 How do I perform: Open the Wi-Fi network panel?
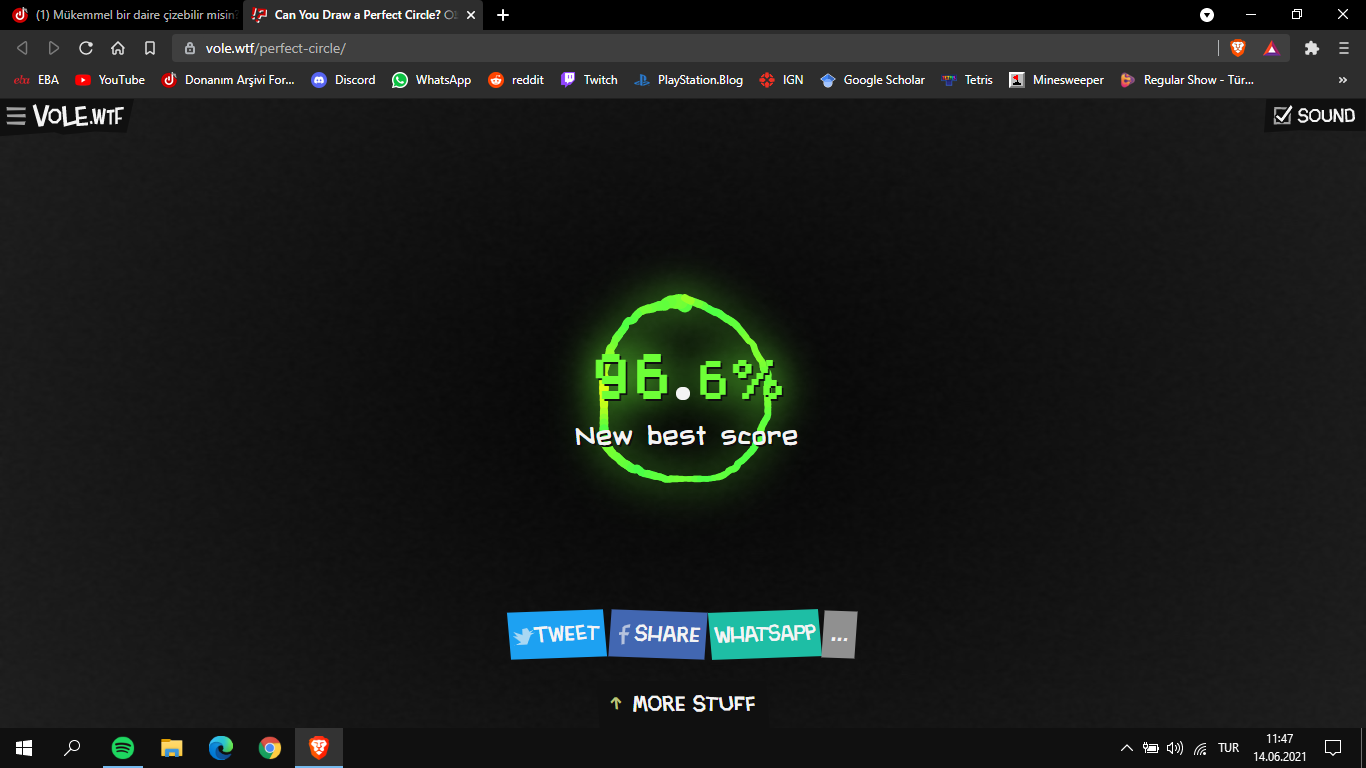point(1200,748)
